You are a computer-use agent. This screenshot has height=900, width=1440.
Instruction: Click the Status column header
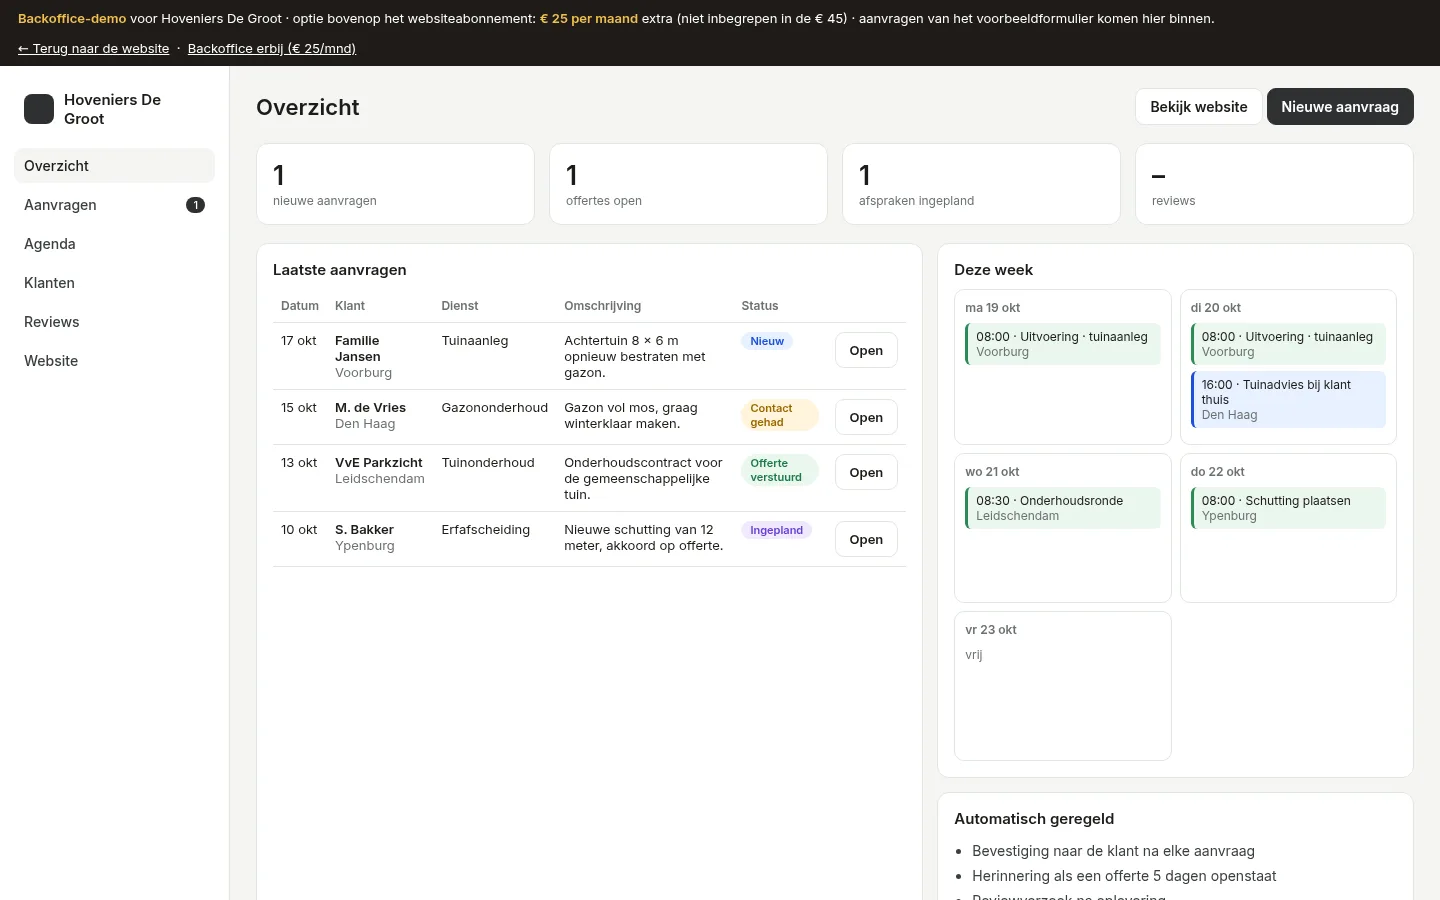click(759, 306)
